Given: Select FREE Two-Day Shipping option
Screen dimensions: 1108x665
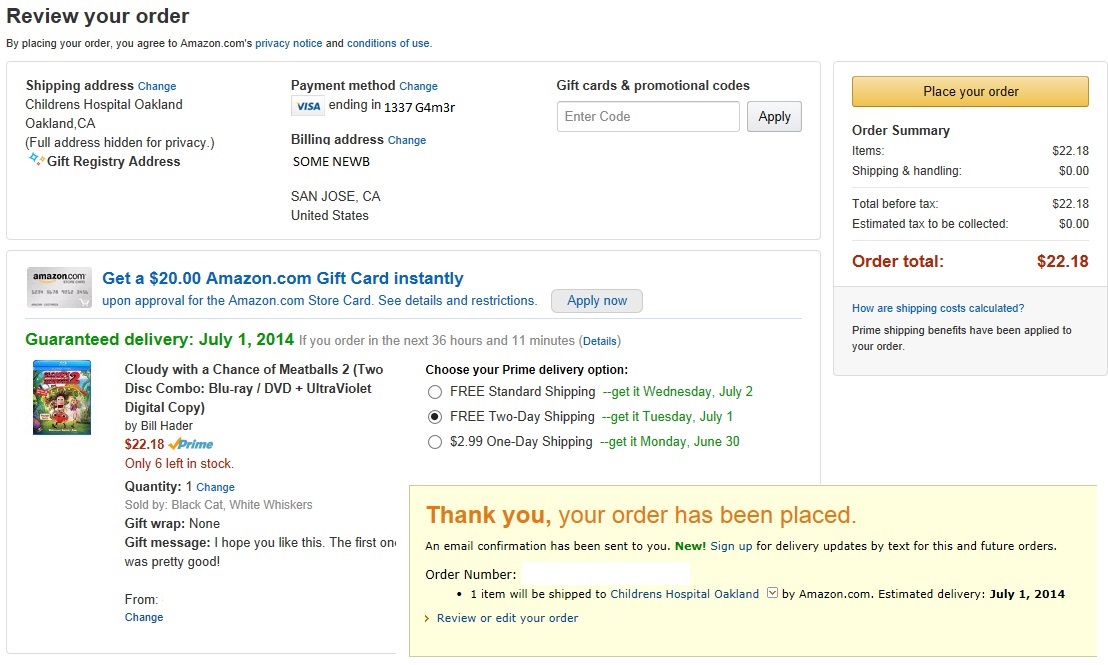Looking at the screenshot, I should [x=434, y=417].
